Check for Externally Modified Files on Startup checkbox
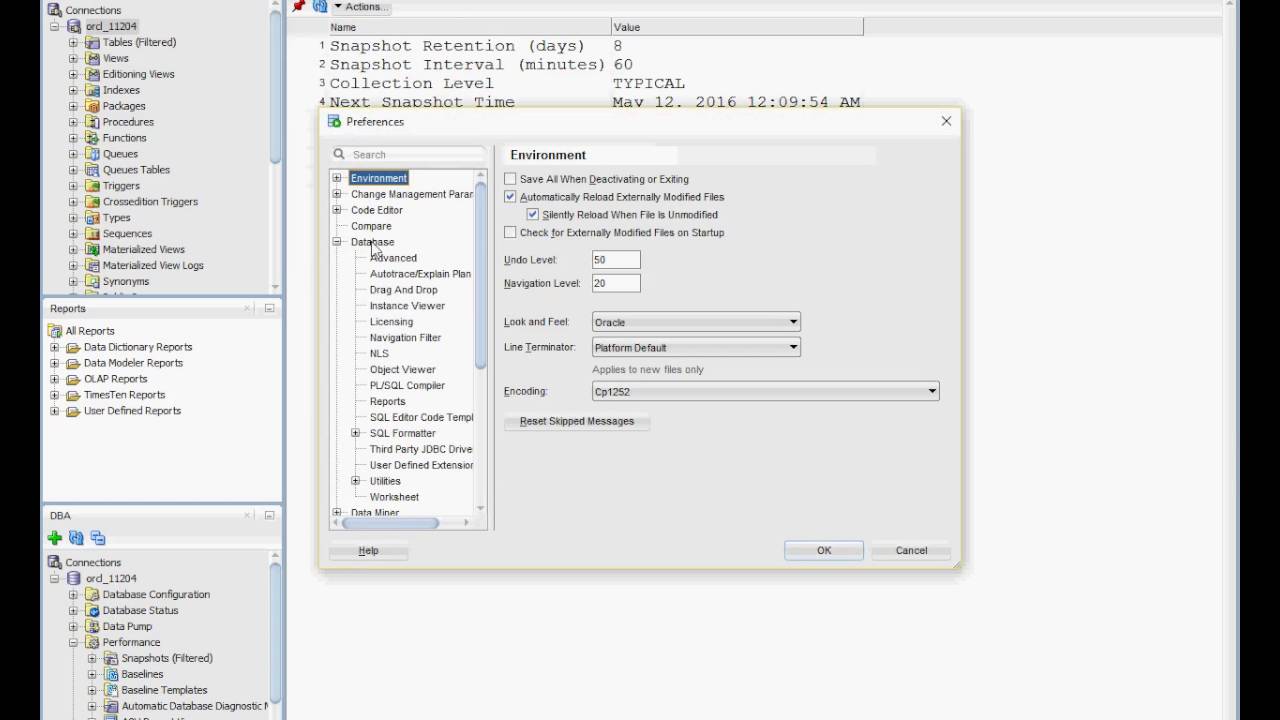Viewport: 1280px width, 720px height. coord(510,233)
